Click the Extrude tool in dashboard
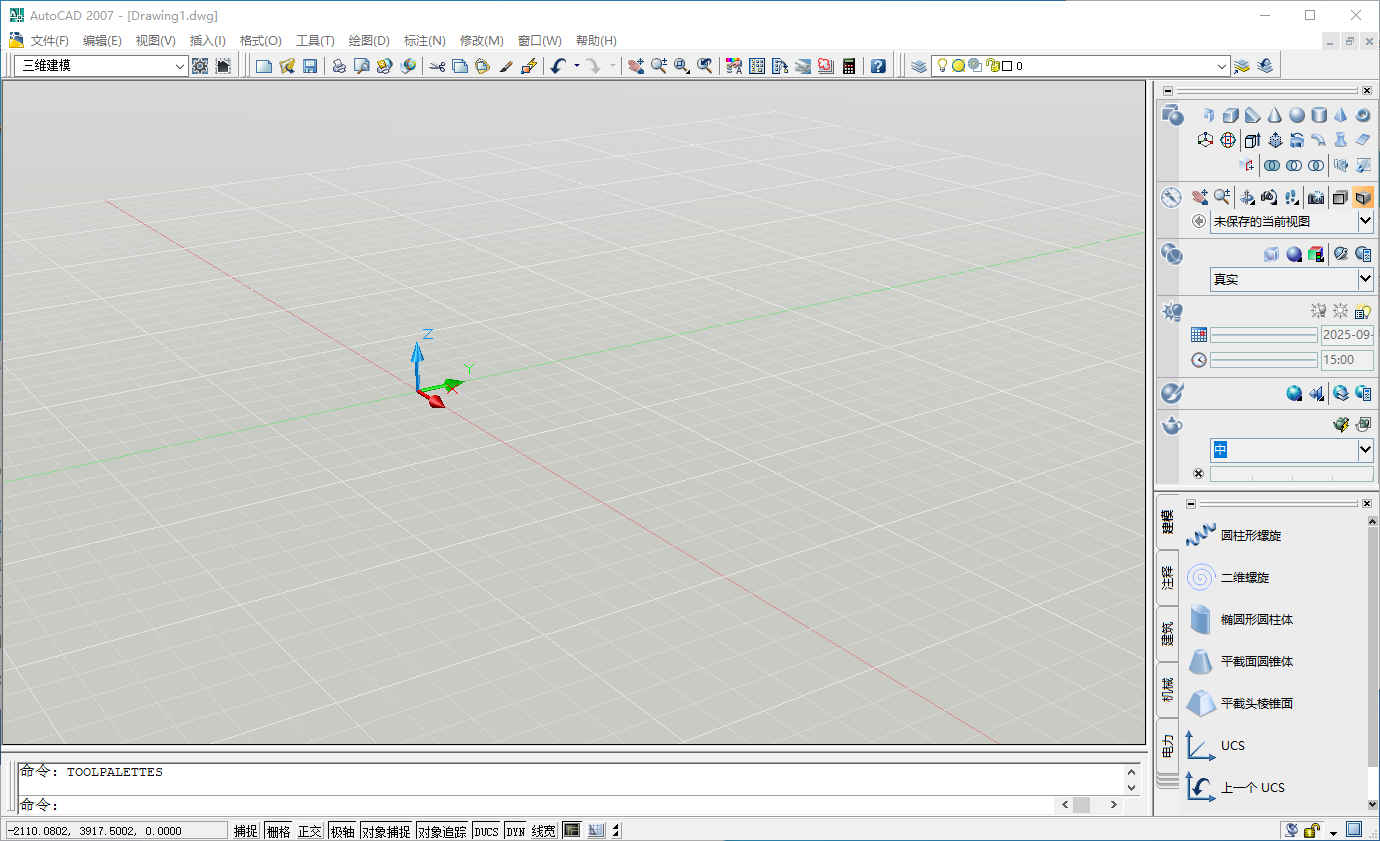 point(1253,140)
